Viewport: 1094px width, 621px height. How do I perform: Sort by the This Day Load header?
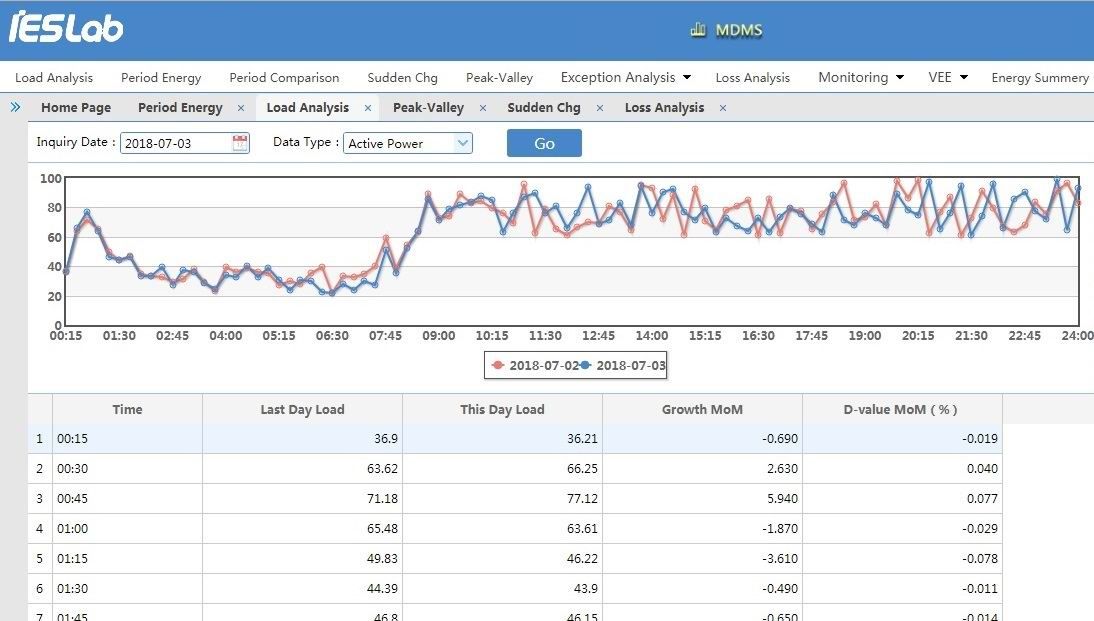(502, 410)
